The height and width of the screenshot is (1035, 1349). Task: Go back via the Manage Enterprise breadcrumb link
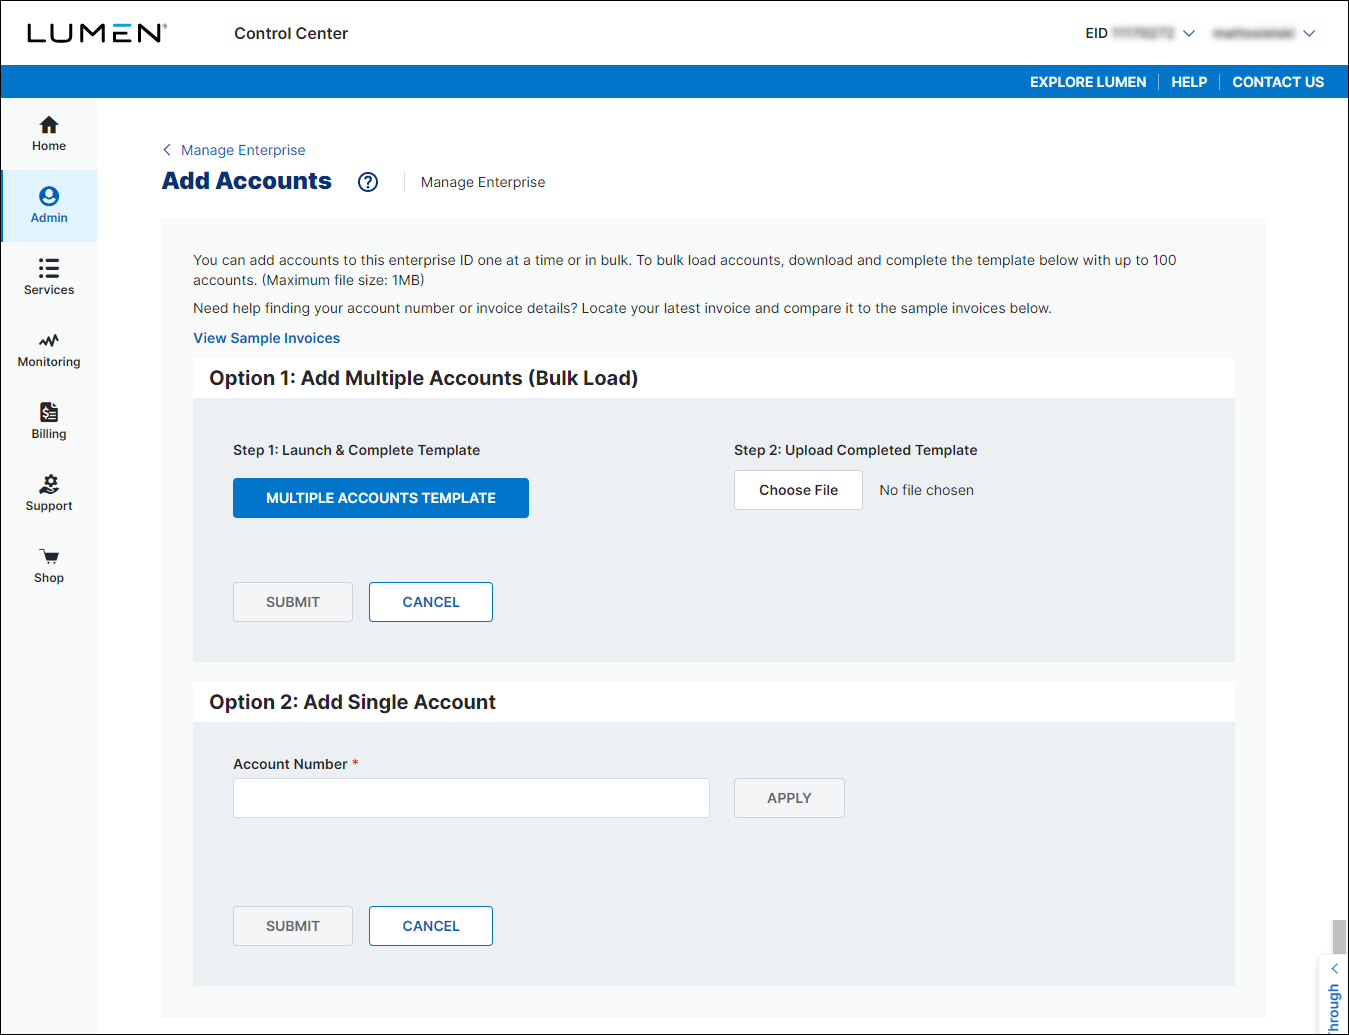point(243,150)
